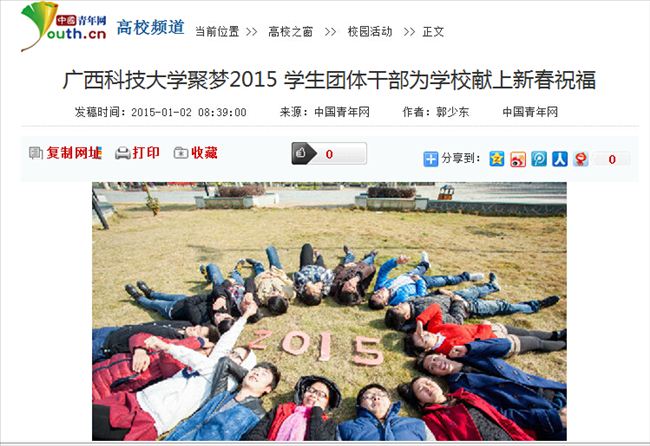
Task: Click 打印 to print the article
Action: 138,153
